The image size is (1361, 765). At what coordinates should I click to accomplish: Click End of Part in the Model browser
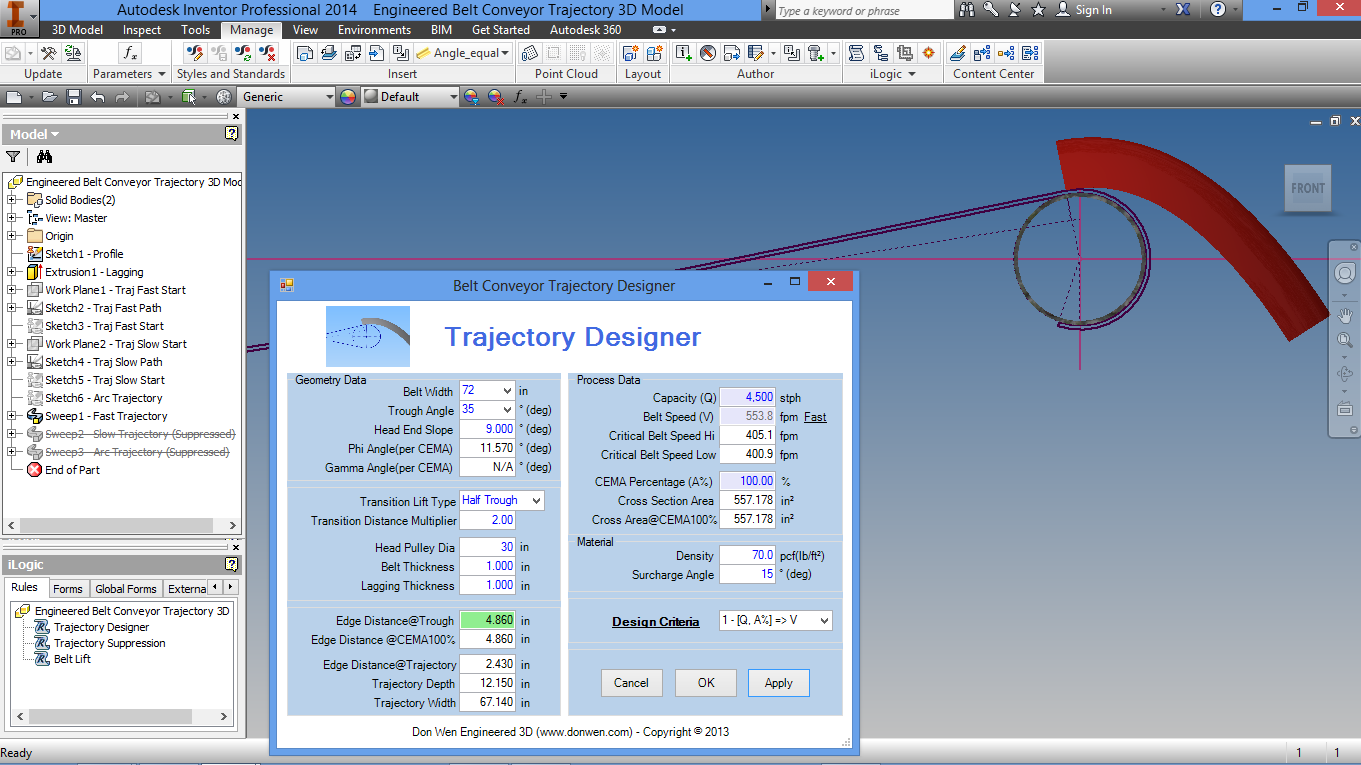(x=72, y=470)
